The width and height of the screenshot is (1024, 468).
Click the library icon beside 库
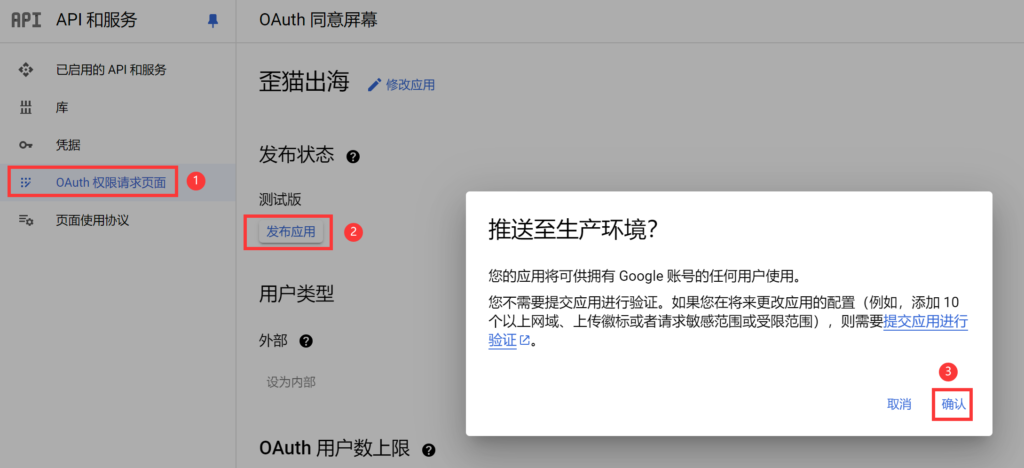click(x=25, y=108)
